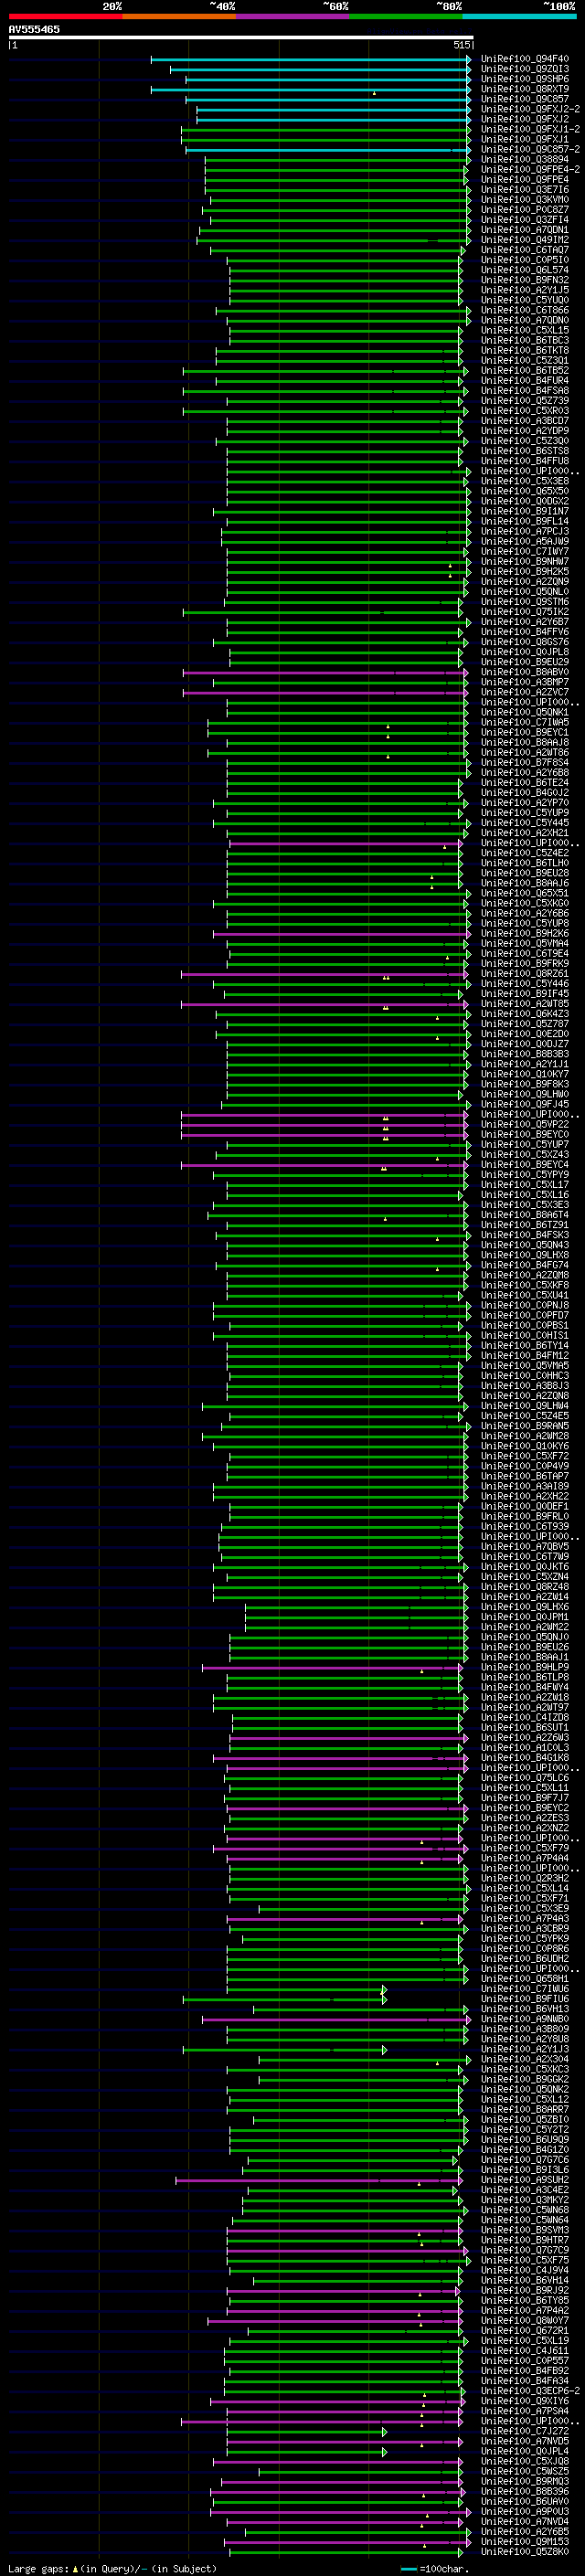The width and height of the screenshot is (585, 2576).
Task: Click the yellow large-gap marker in legend
Action: pyautogui.click(x=75, y=2569)
